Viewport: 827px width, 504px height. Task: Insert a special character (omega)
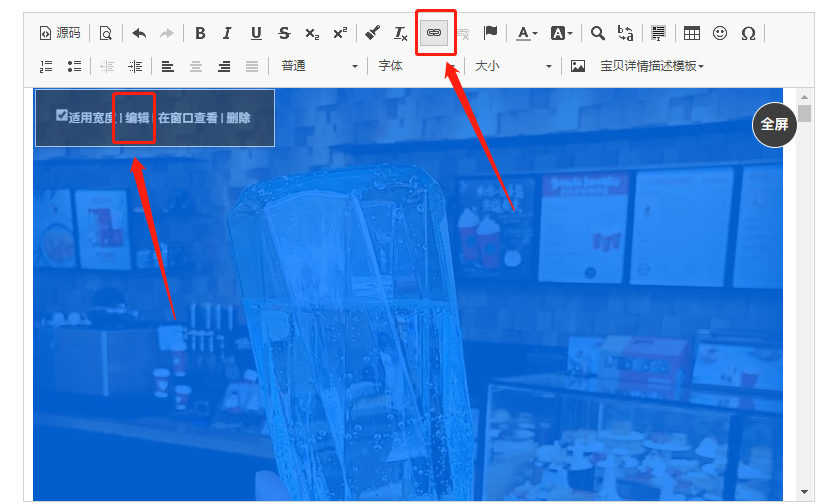tap(748, 33)
